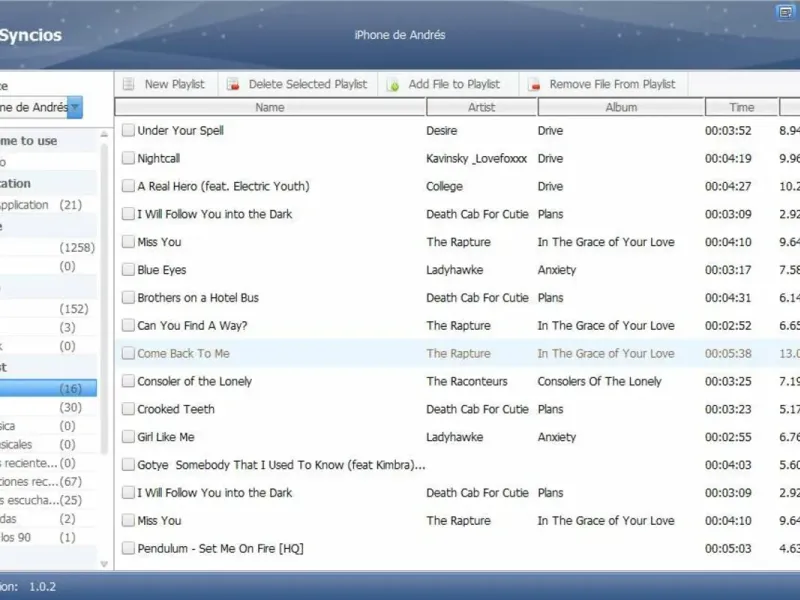
Task: Click the "iPhone de Andrés" device title
Action: coord(400,35)
